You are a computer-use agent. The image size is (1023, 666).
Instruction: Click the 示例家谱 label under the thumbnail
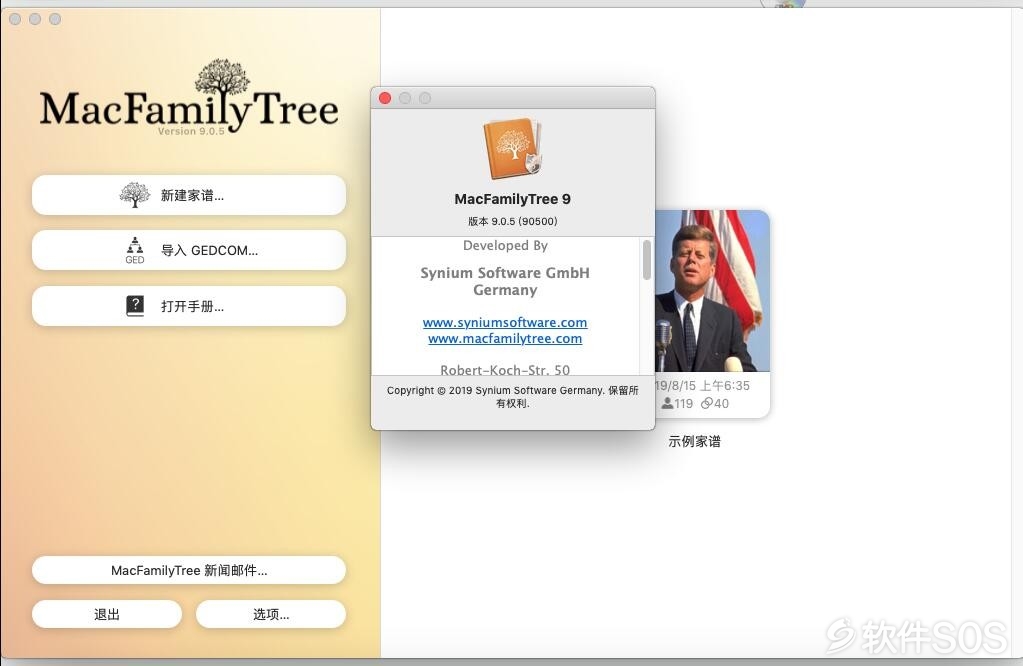[694, 442]
